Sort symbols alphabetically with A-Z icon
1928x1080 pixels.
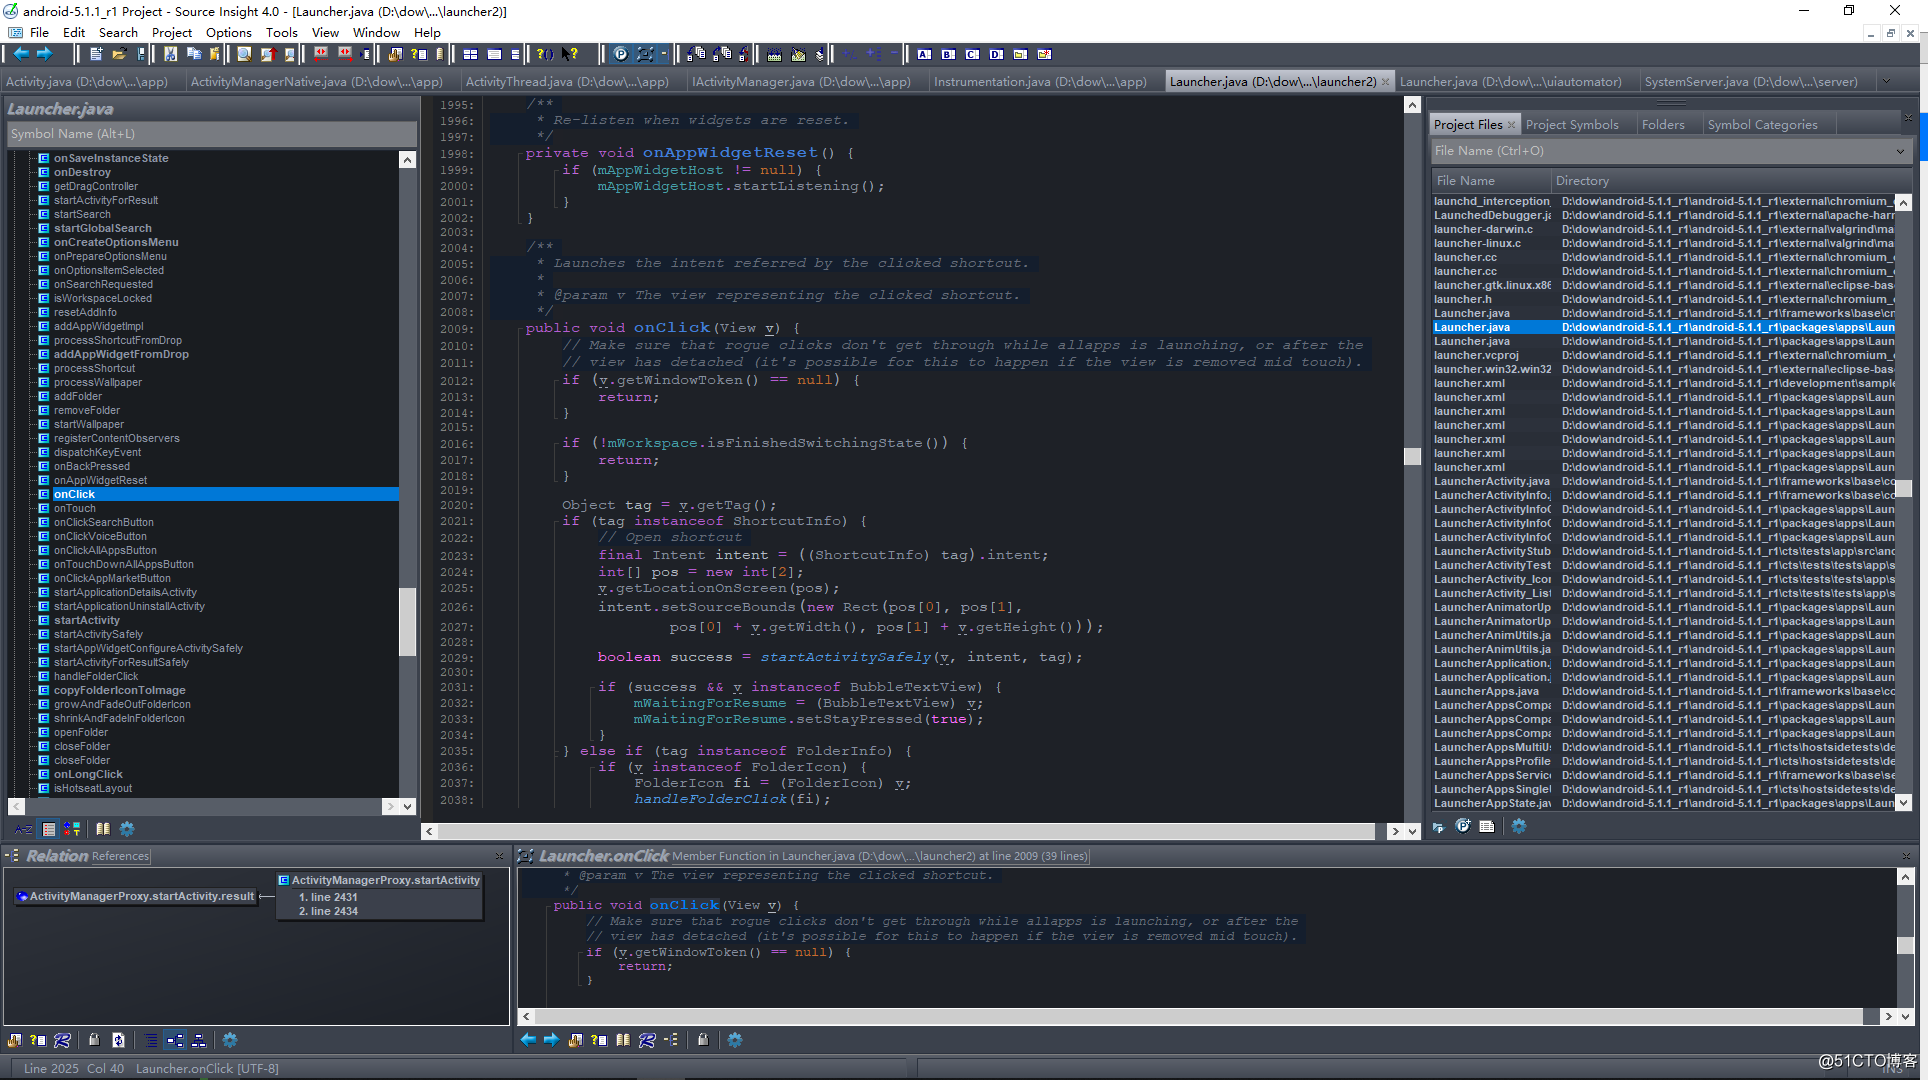click(23, 829)
